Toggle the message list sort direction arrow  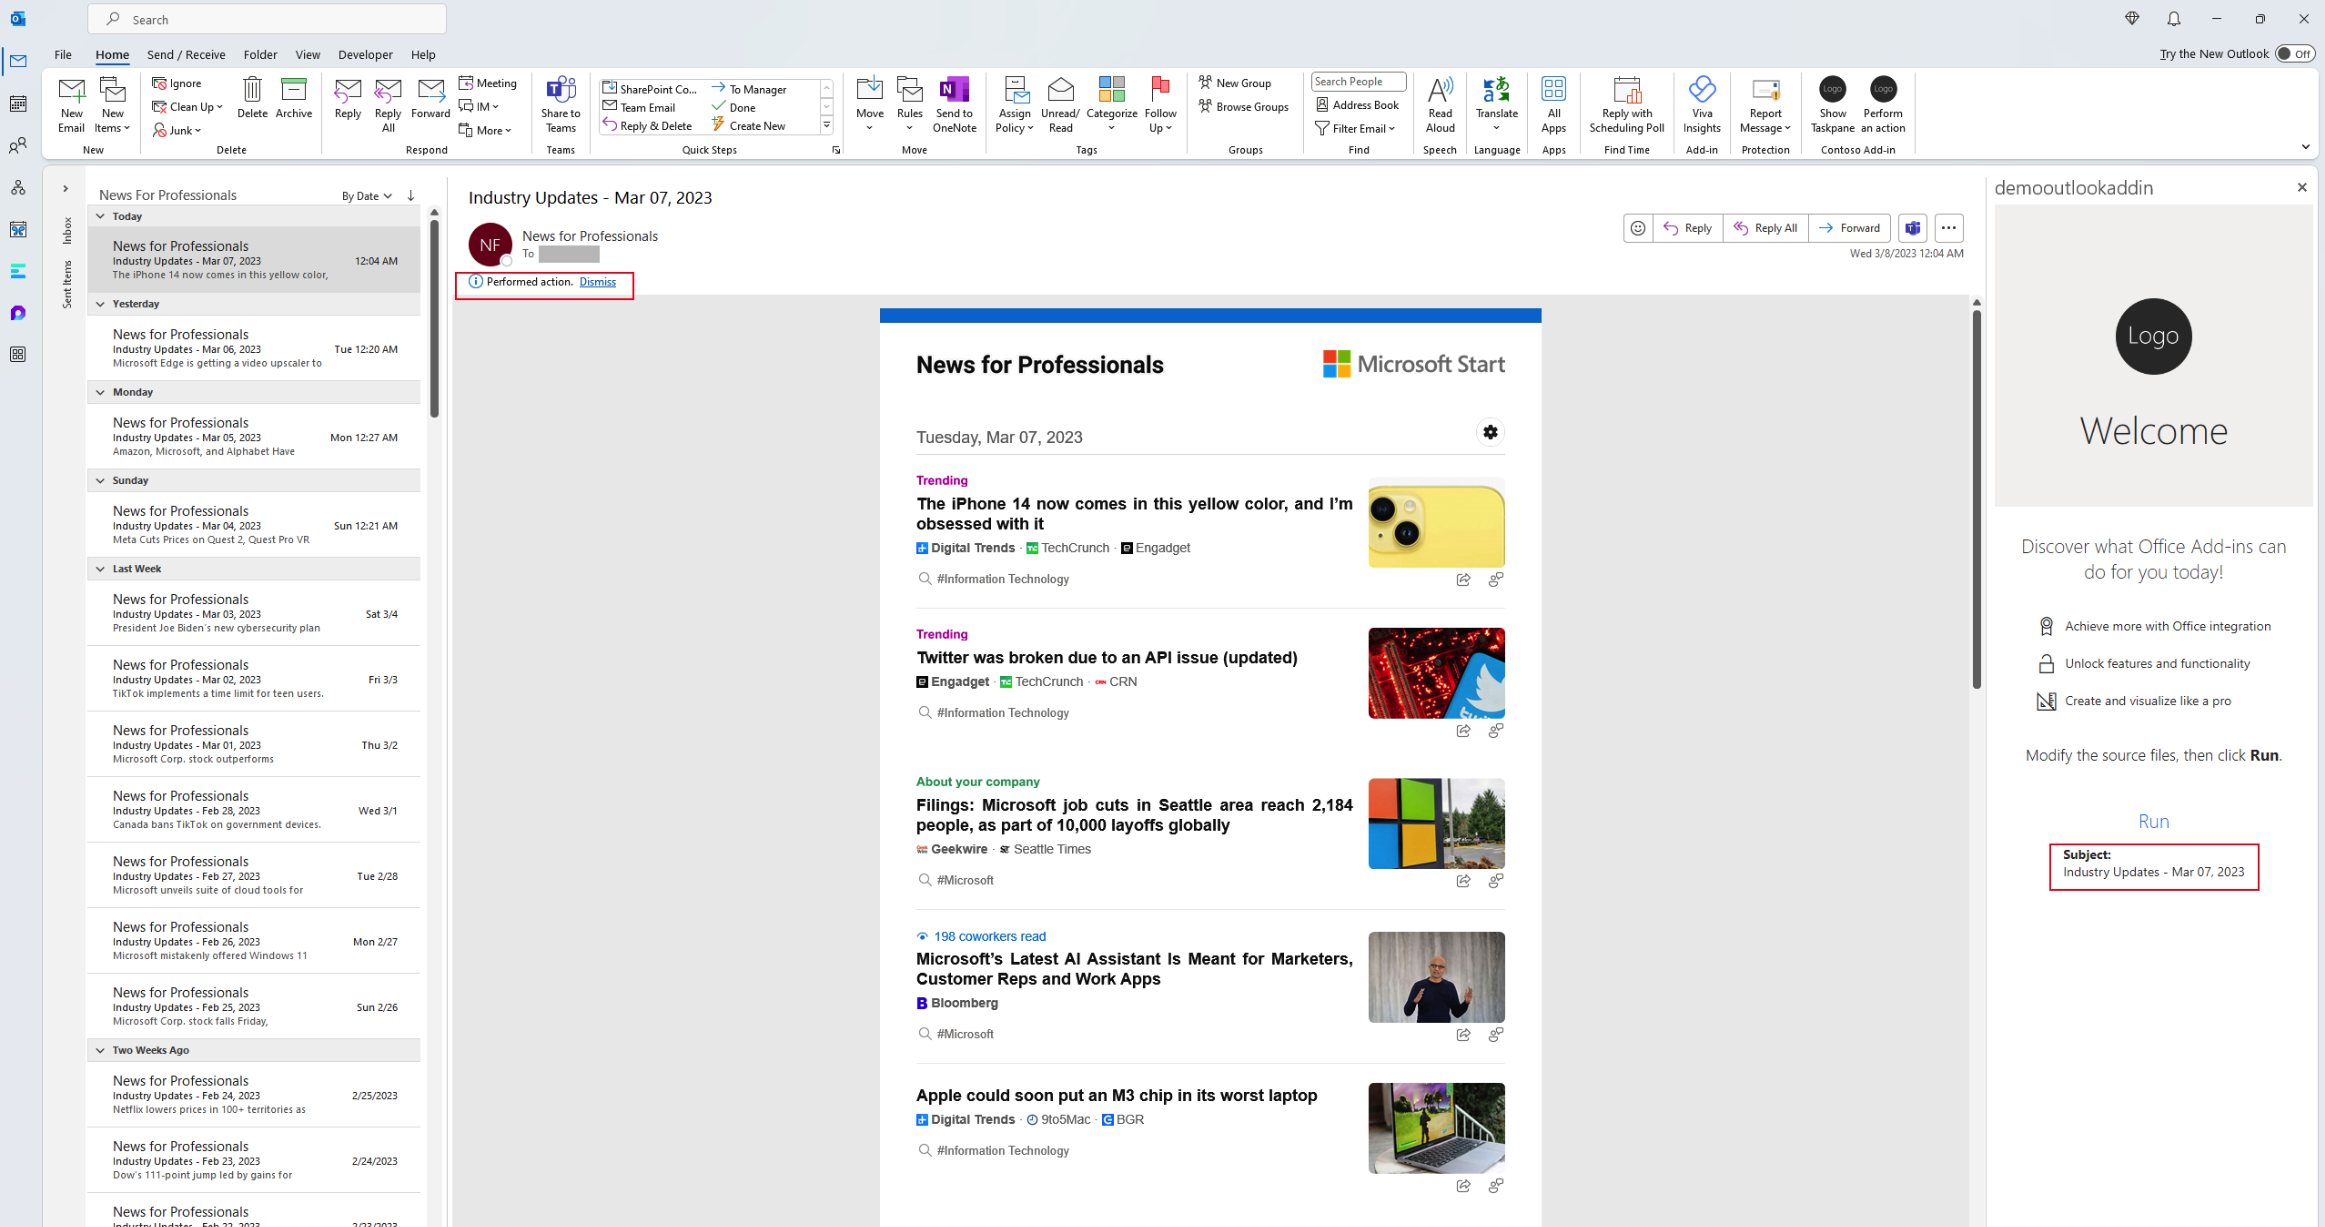411,195
